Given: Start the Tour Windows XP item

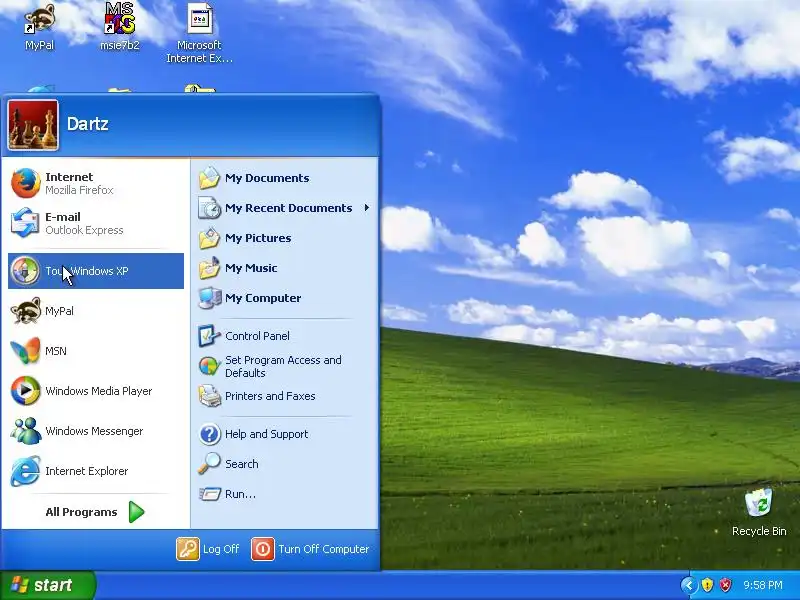Looking at the screenshot, I should [x=96, y=271].
